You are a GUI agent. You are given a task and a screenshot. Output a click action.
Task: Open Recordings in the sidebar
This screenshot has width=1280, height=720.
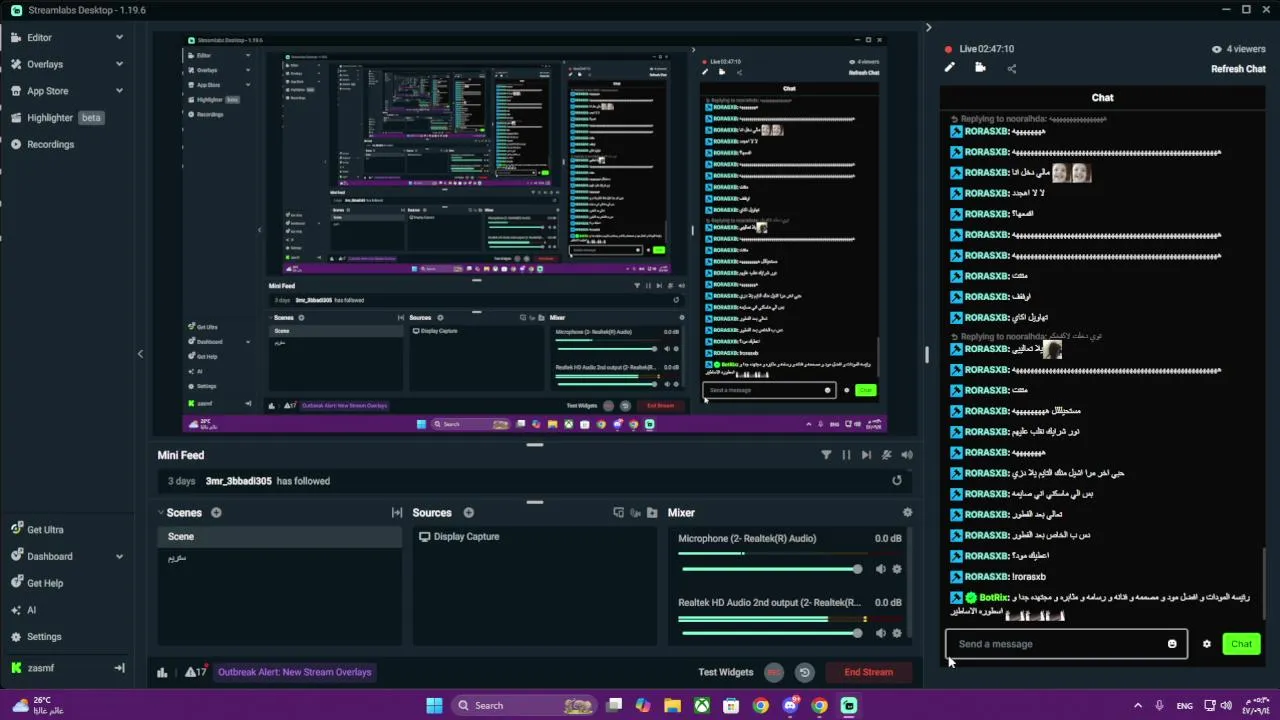(50, 144)
